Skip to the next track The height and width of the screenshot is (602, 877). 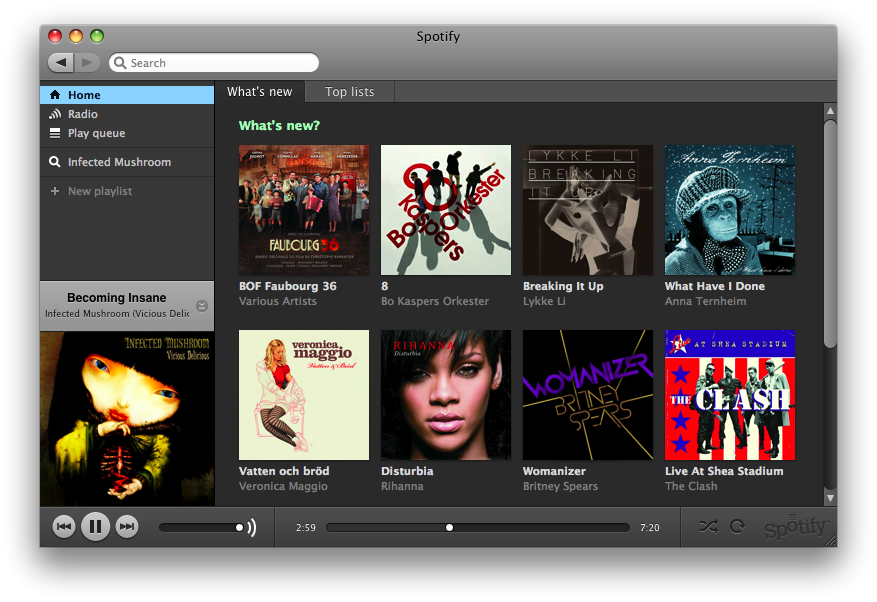[127, 526]
